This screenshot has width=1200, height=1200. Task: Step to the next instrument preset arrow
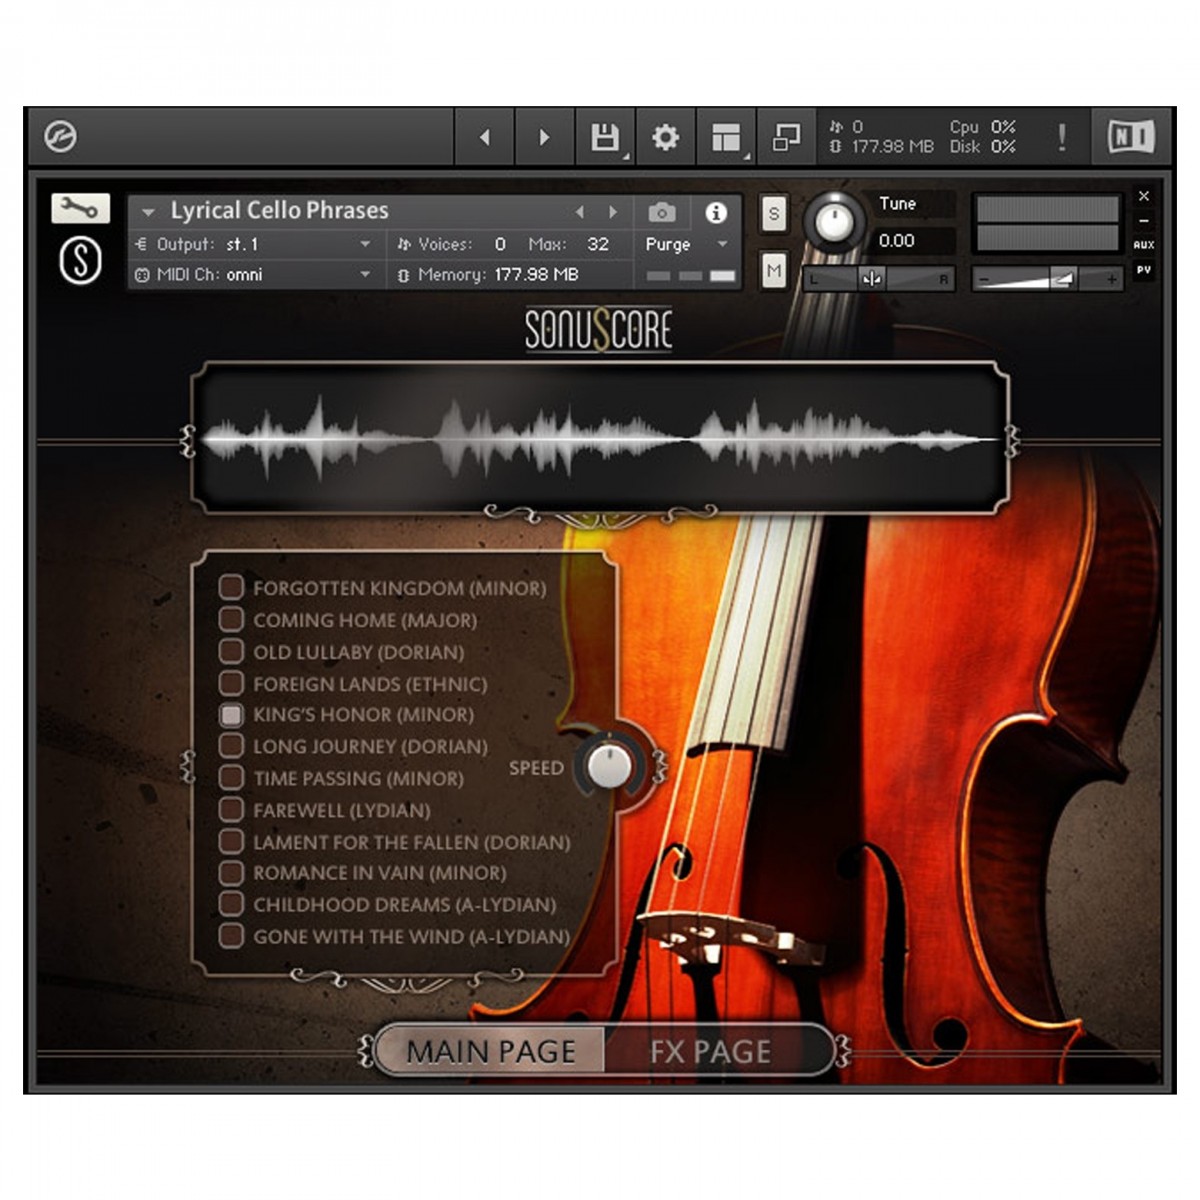pyautogui.click(x=613, y=212)
